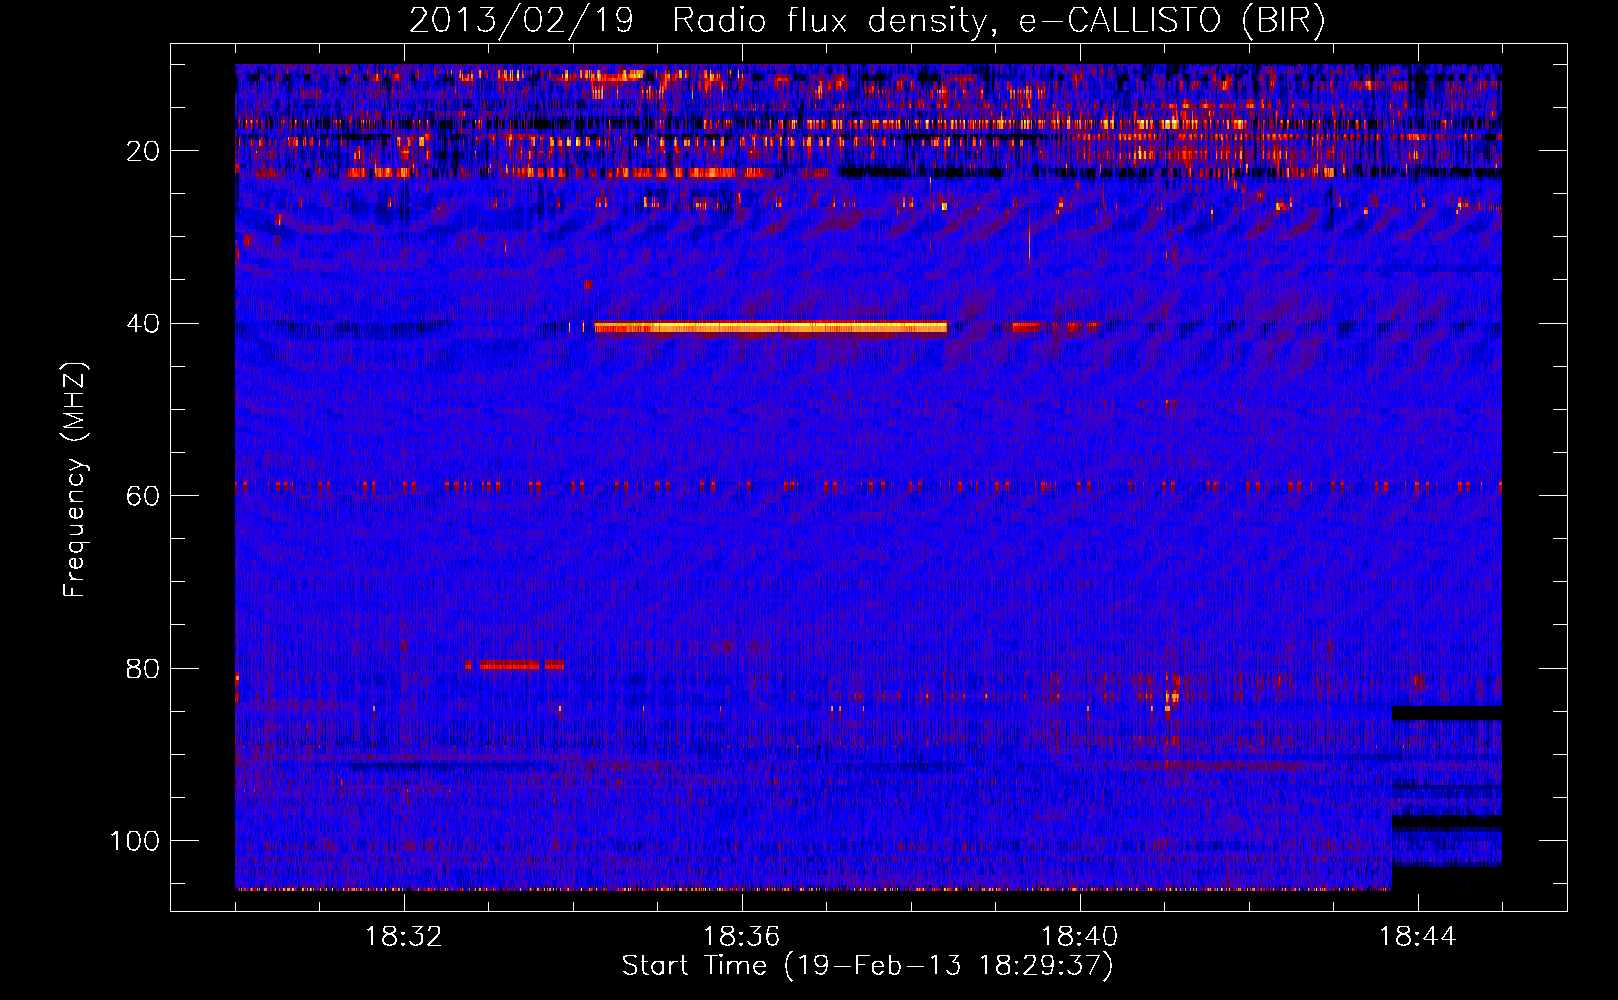The image size is (1618, 1000).
Task: Click the short red emission band near 80 MHz
Action: (514, 665)
